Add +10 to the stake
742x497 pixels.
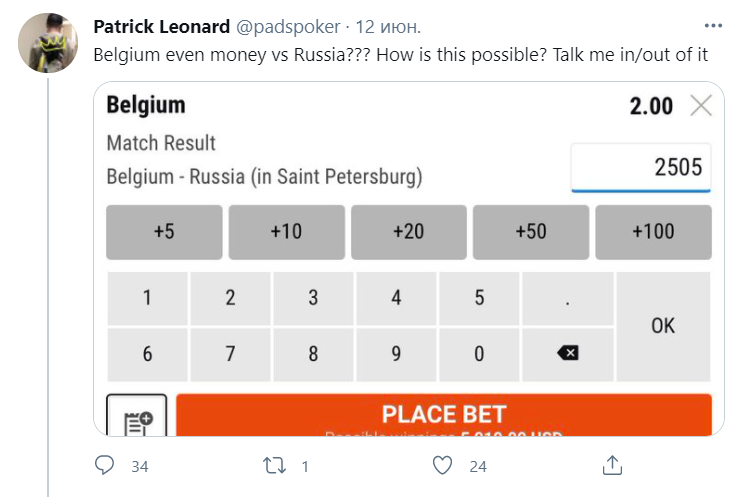(286, 231)
